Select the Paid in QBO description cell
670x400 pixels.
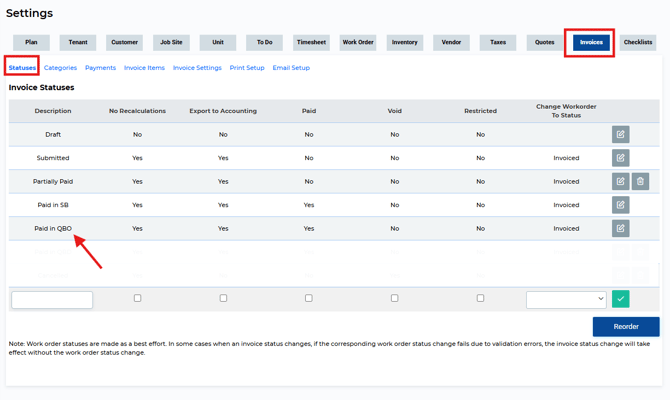click(x=53, y=228)
